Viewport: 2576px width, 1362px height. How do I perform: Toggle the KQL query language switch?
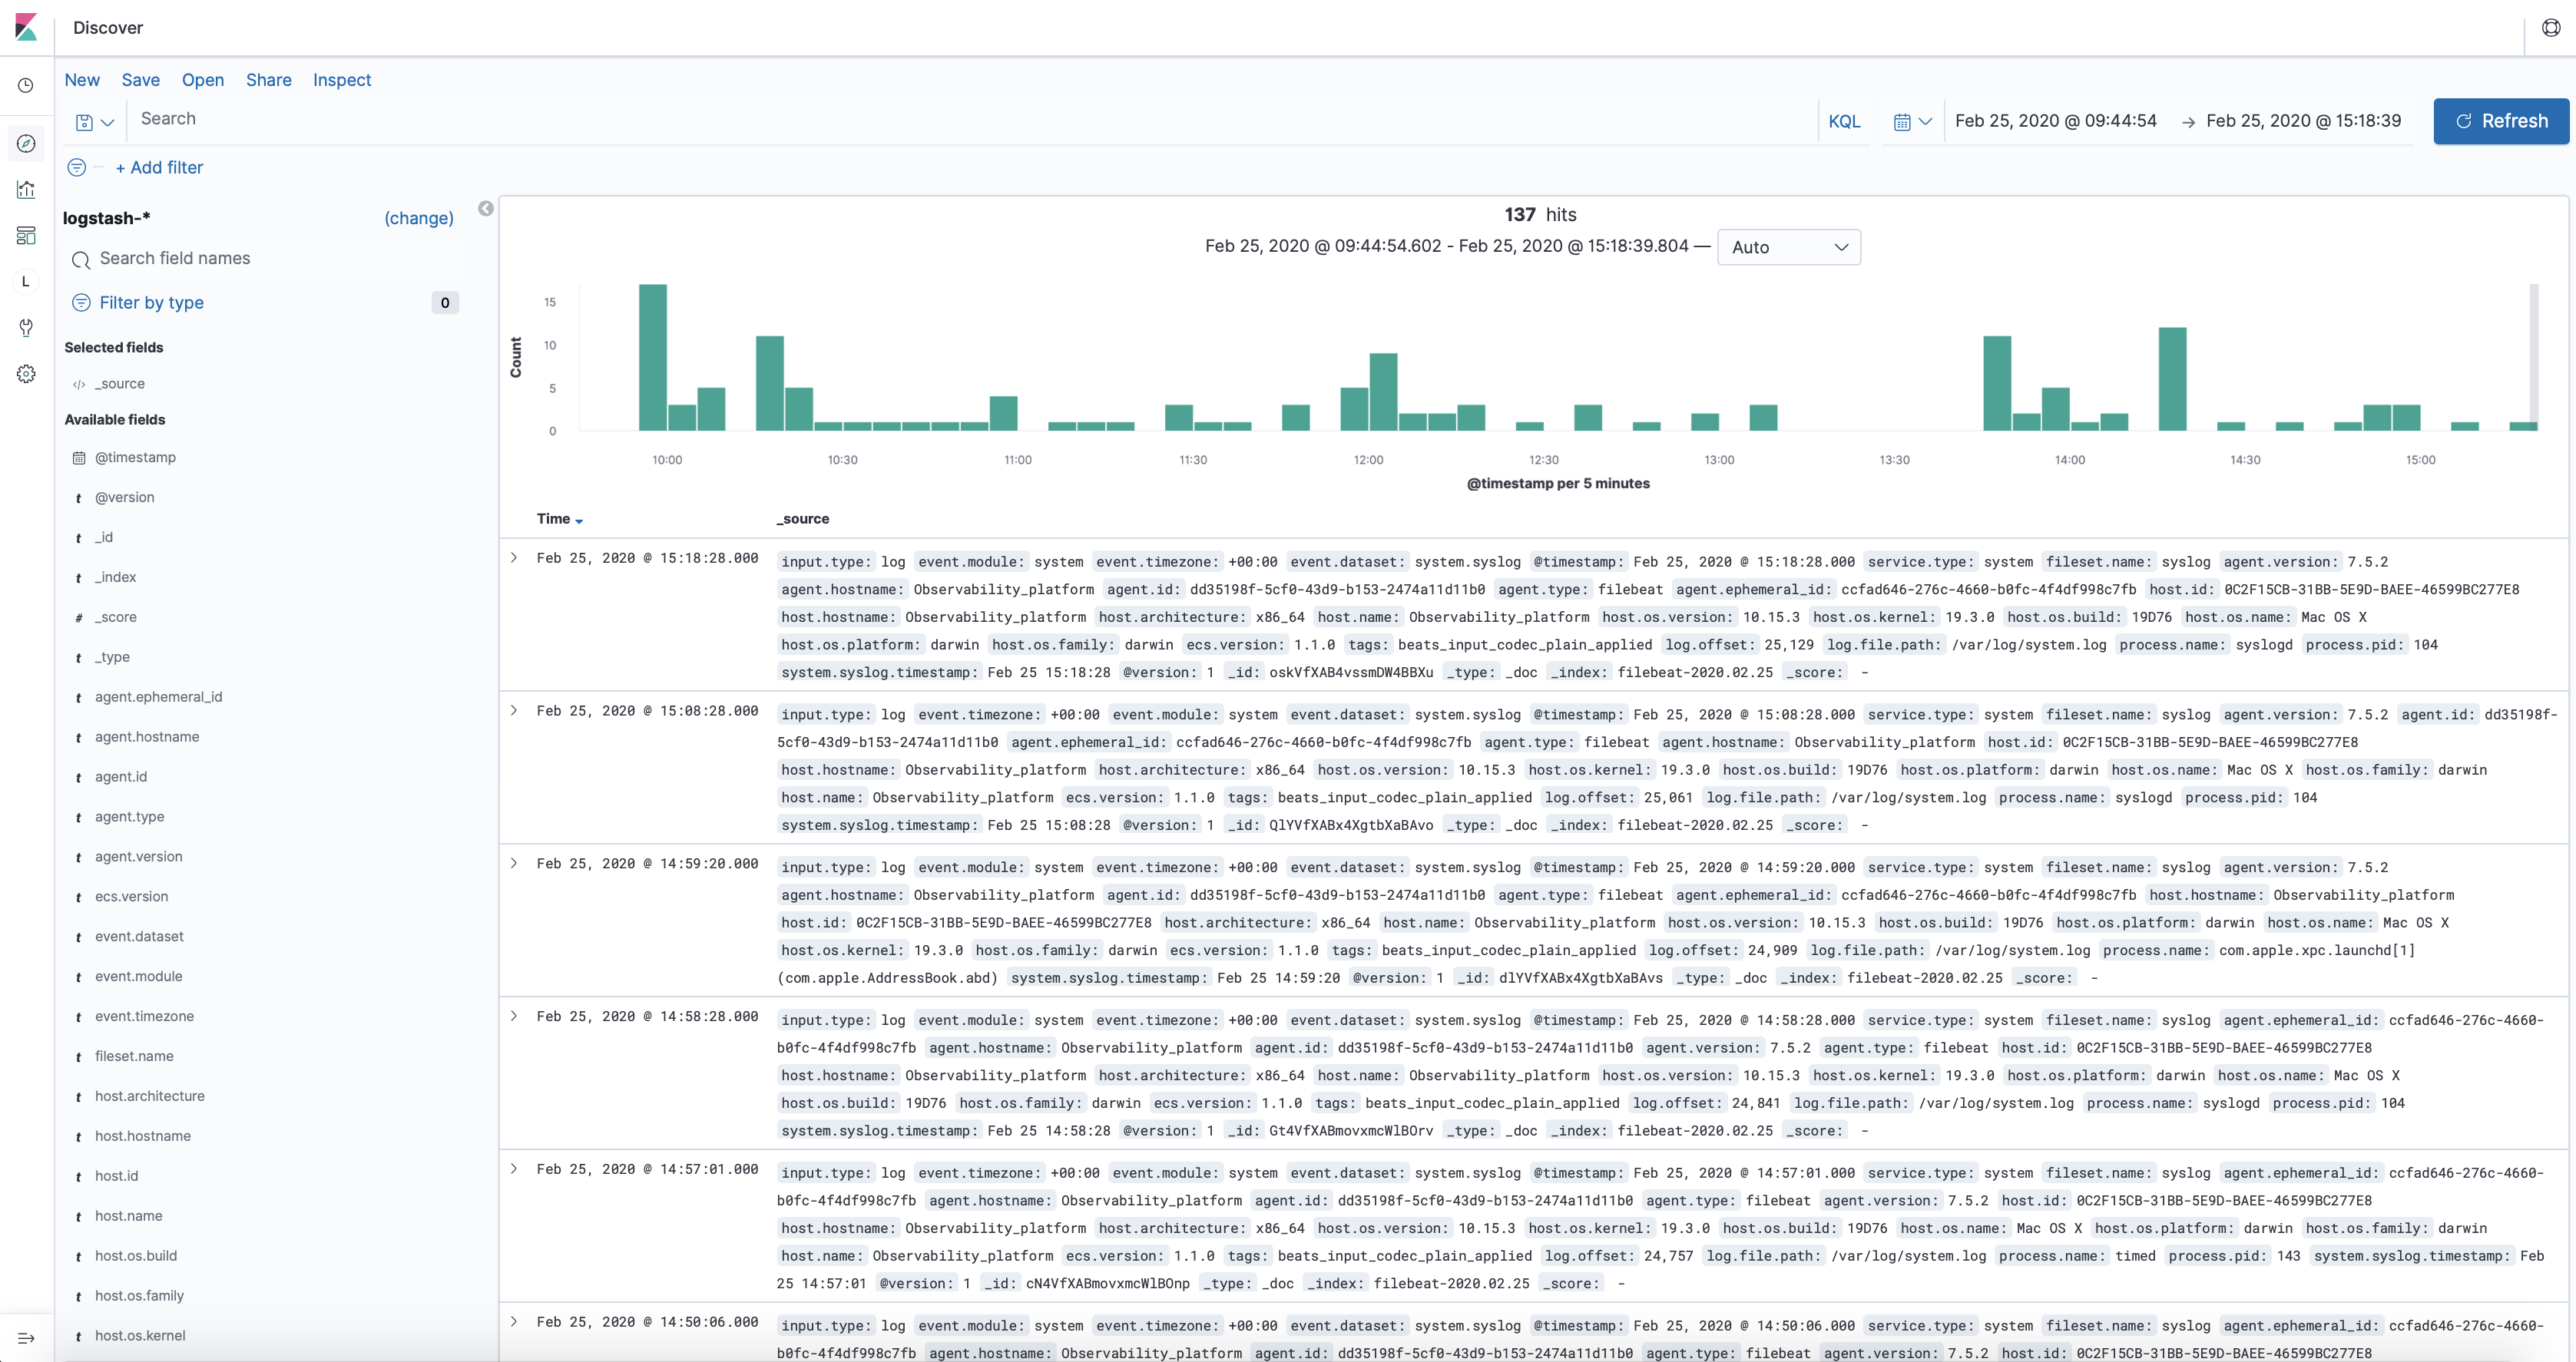click(x=1844, y=121)
